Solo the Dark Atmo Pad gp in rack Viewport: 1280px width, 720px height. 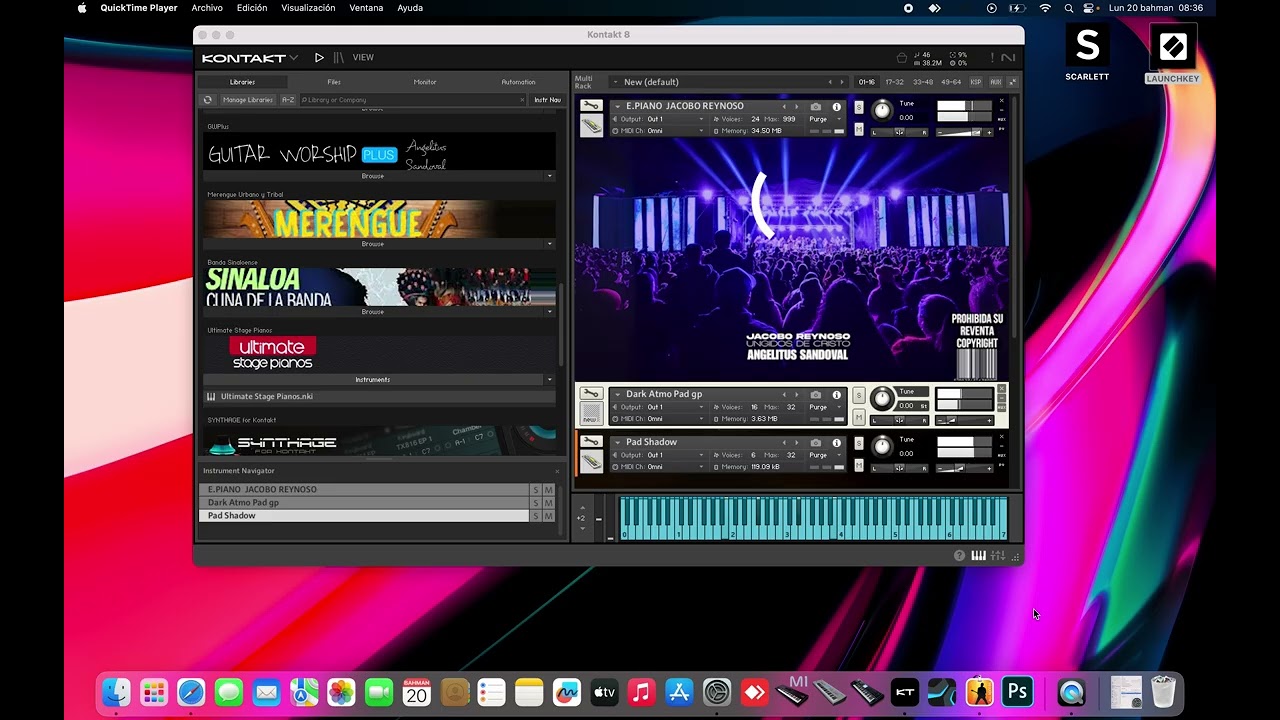859,396
